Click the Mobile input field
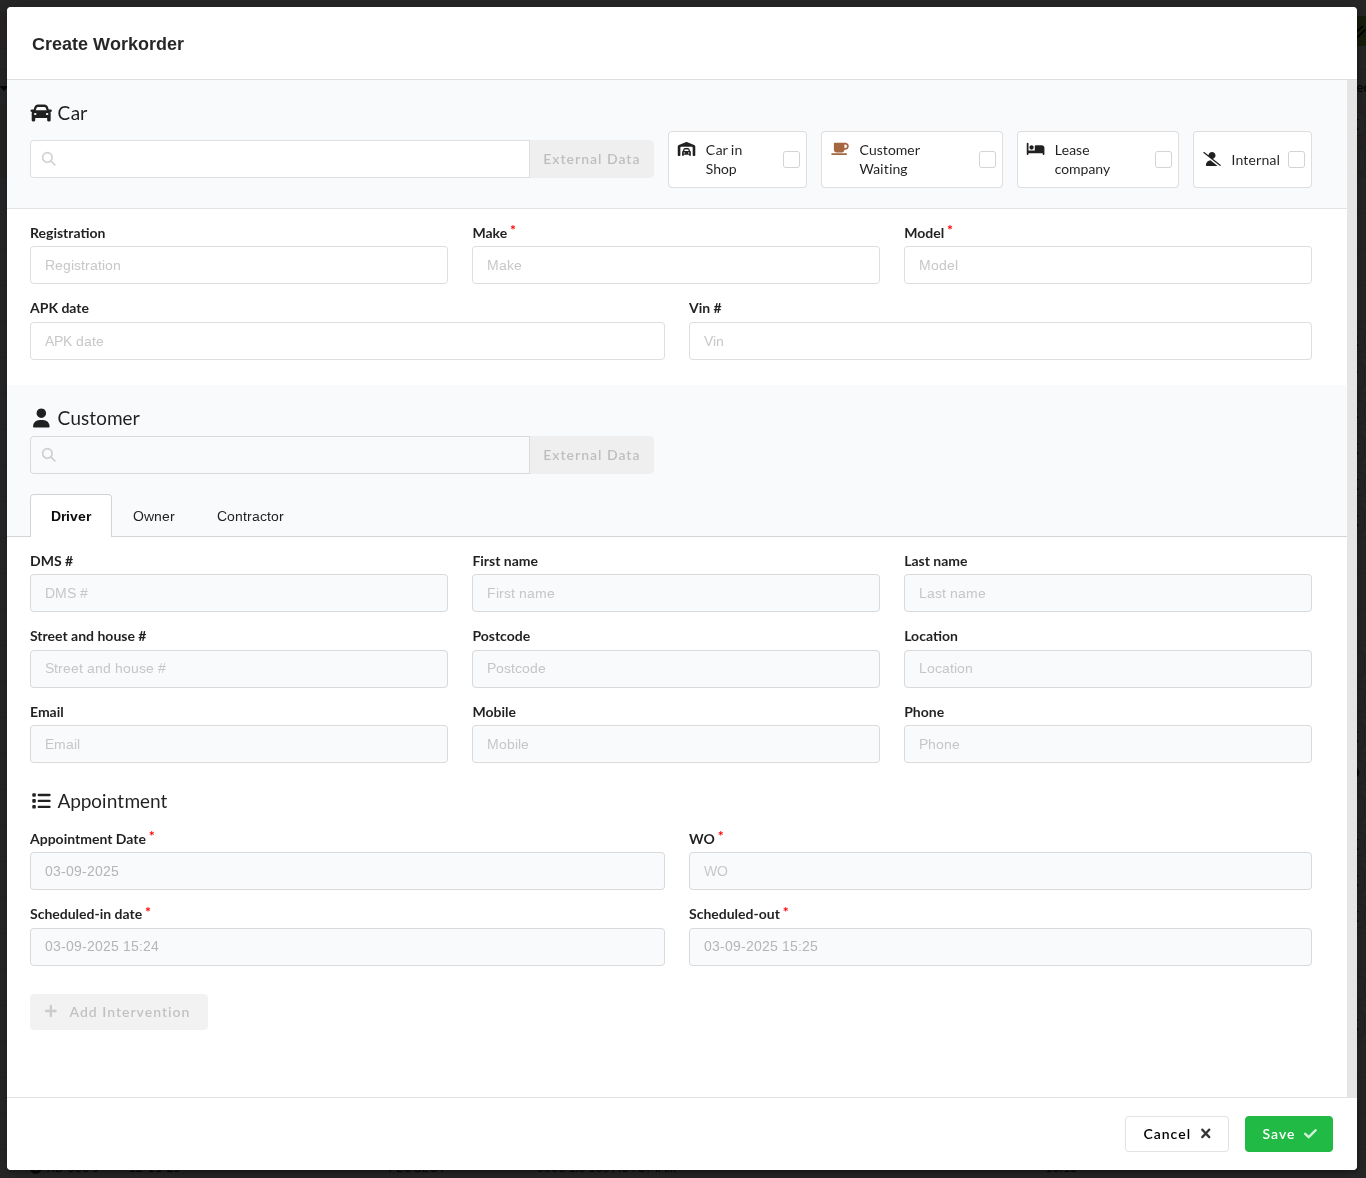Screen dimensions: 1366x1178 [x=676, y=744]
